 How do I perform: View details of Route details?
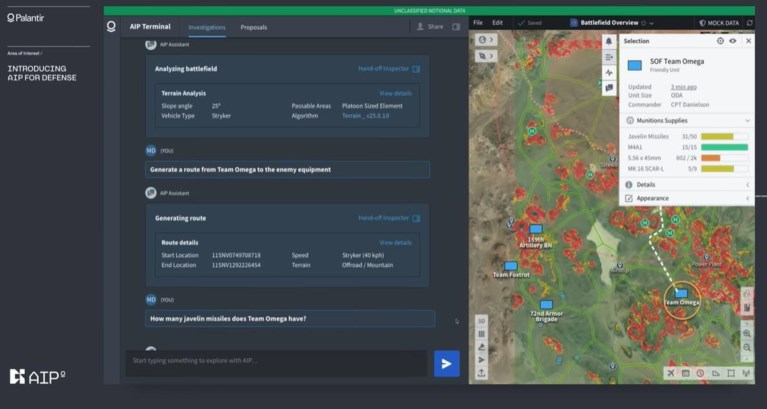pyautogui.click(x=395, y=243)
